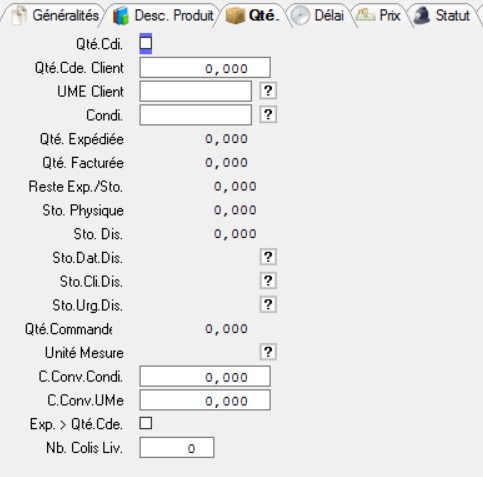This screenshot has height=477, width=483.
Task: Click the C.Conv.Condi. input field
Action: [x=205, y=376]
